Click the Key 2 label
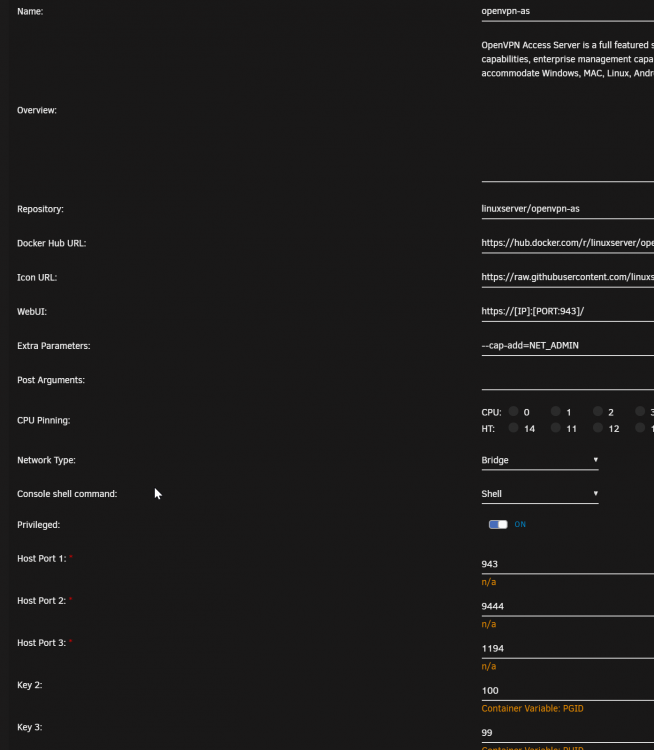Screen dimensions: 654x750 point(30,685)
